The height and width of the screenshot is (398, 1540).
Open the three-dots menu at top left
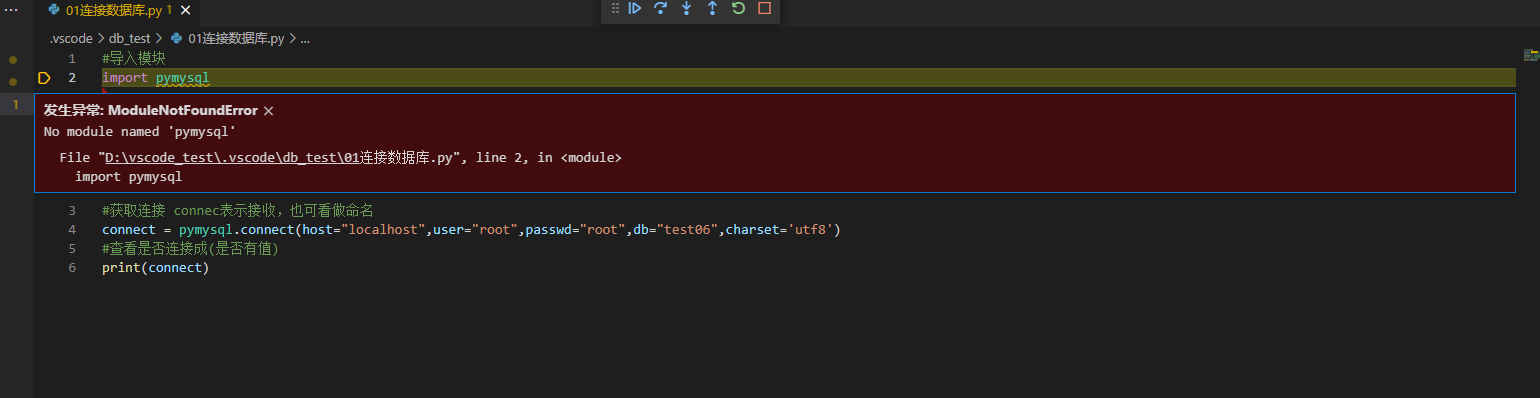pos(12,10)
